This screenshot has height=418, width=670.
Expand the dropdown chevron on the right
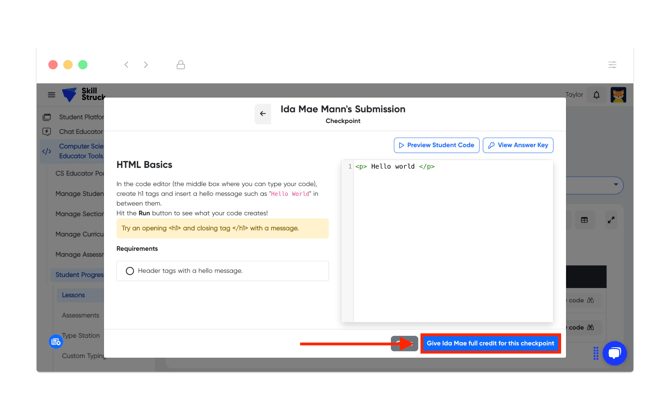tap(616, 185)
